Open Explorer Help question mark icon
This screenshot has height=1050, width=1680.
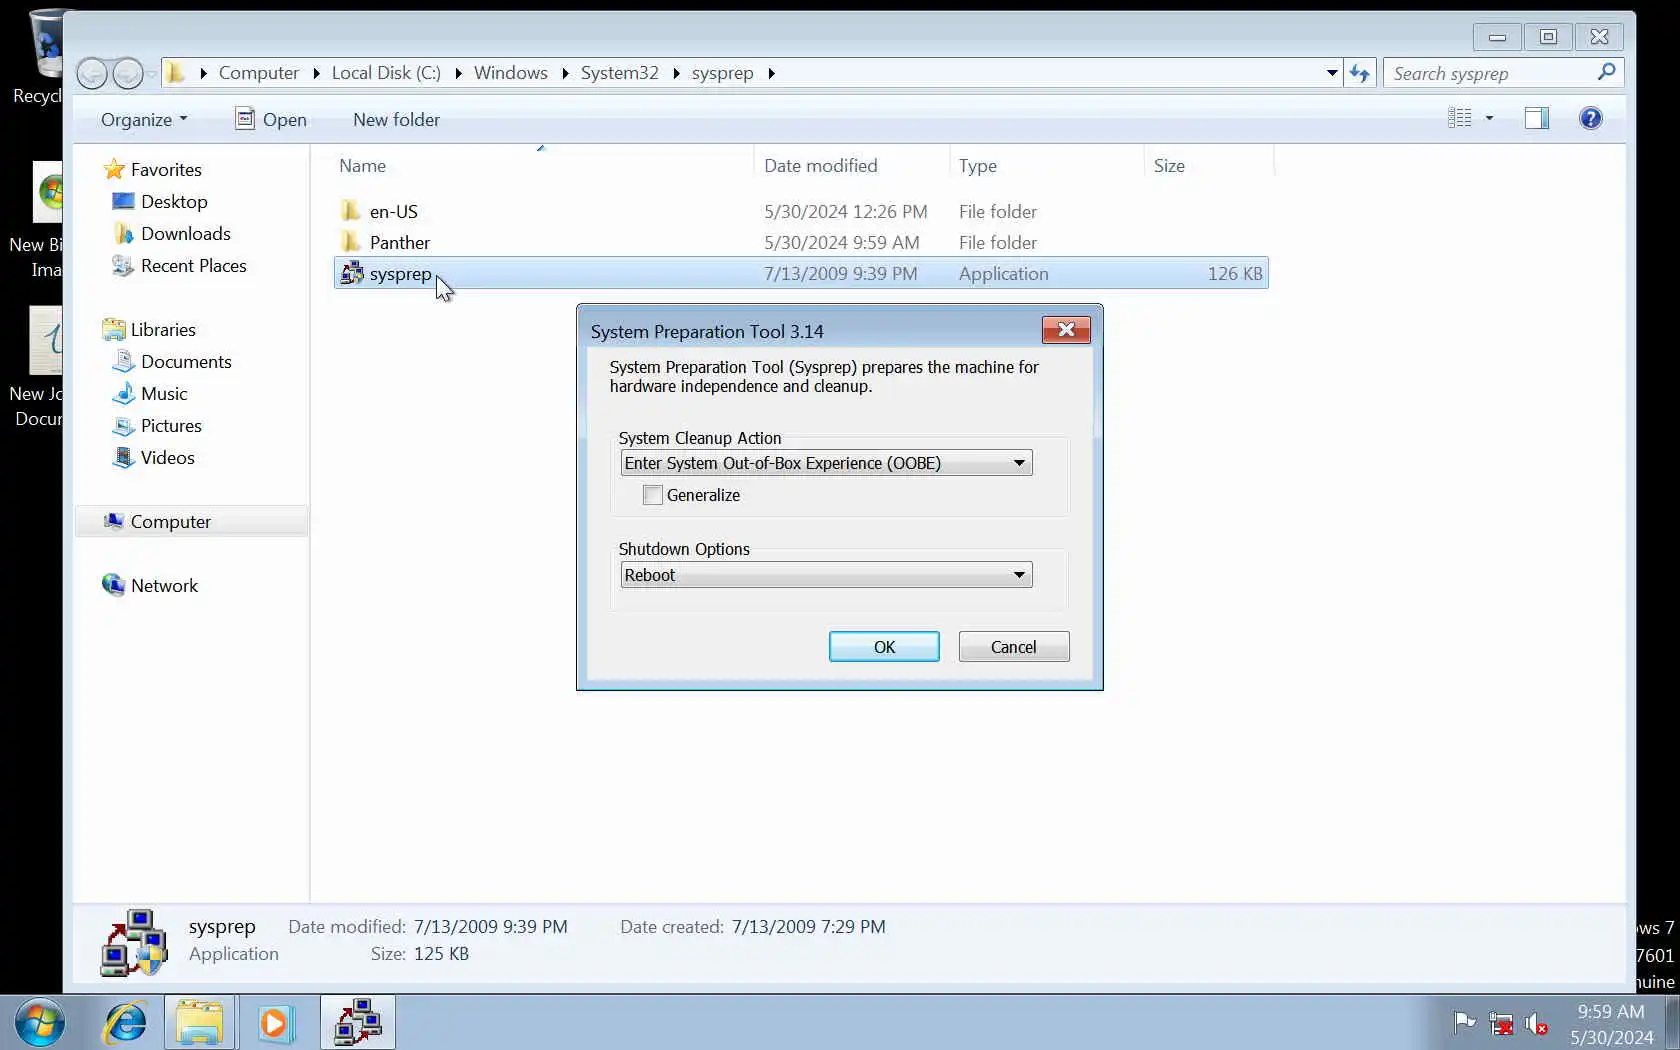1590,119
